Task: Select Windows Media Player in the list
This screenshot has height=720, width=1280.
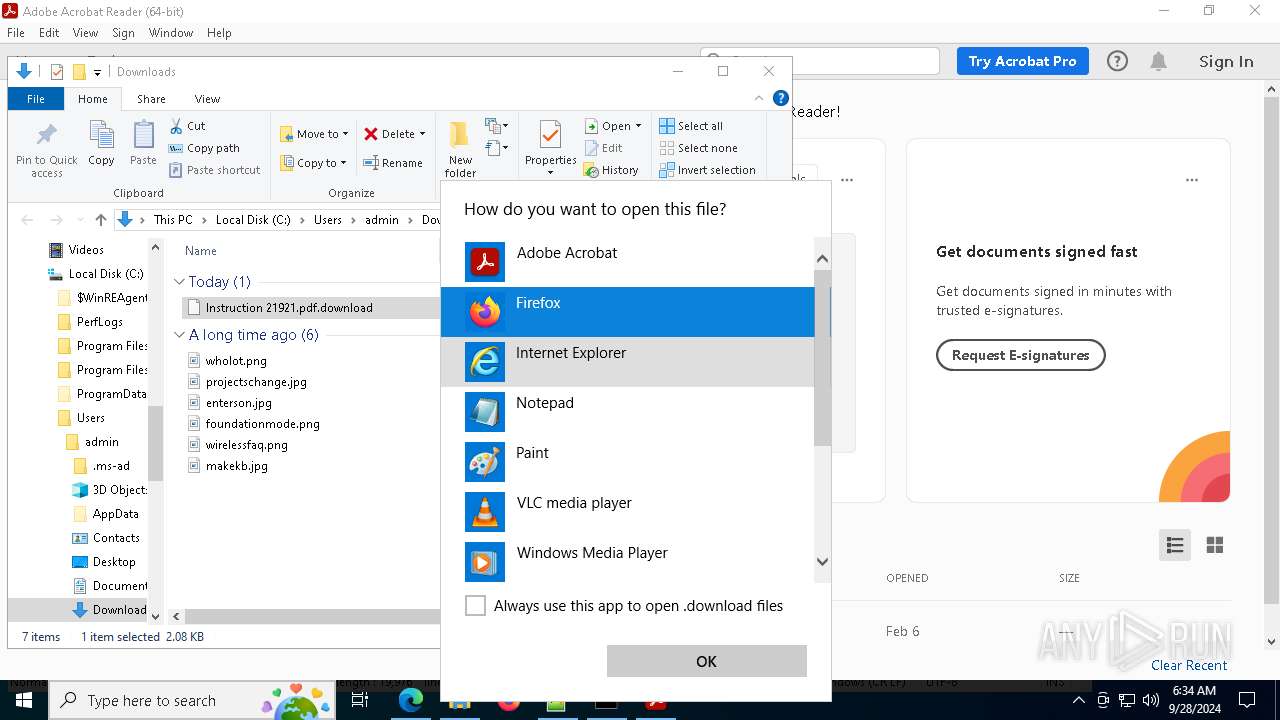Action: pos(627,562)
